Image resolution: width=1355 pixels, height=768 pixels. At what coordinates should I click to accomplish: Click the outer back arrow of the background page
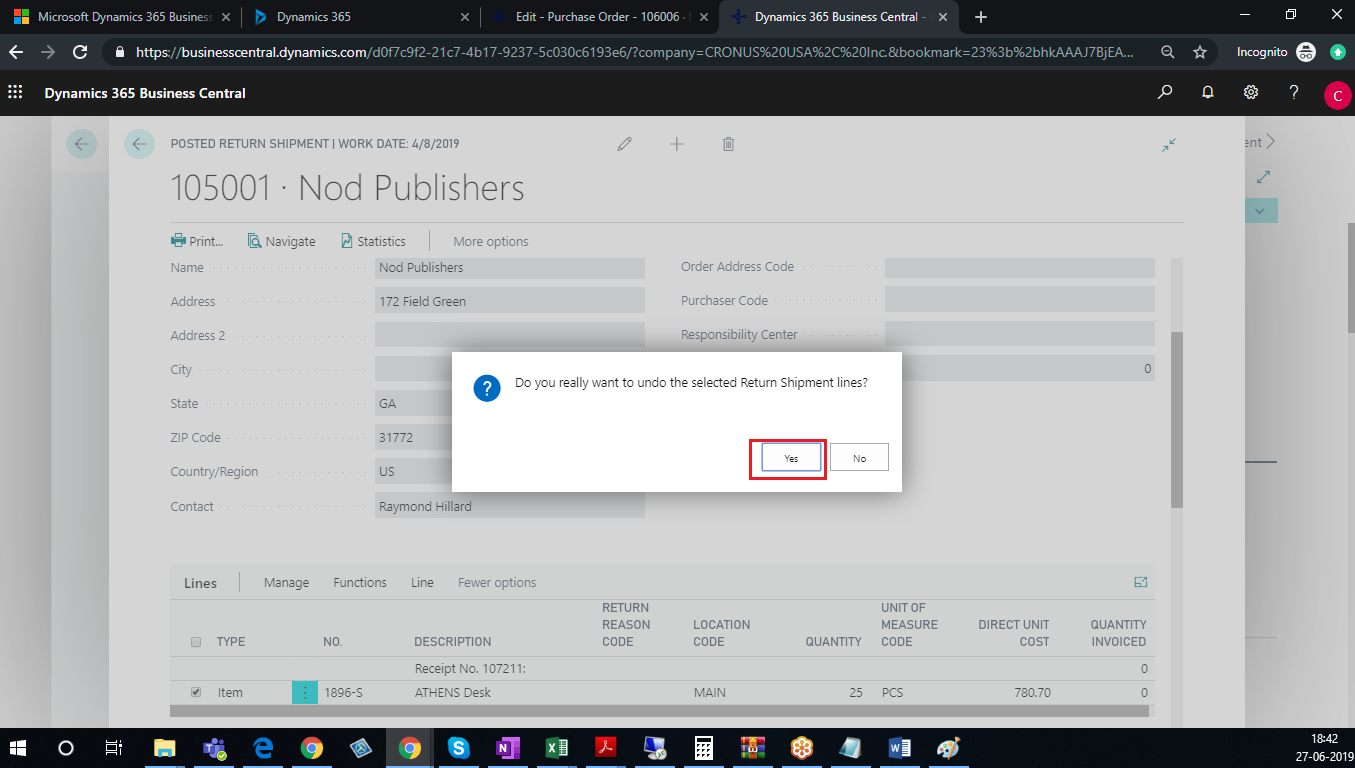(82, 144)
